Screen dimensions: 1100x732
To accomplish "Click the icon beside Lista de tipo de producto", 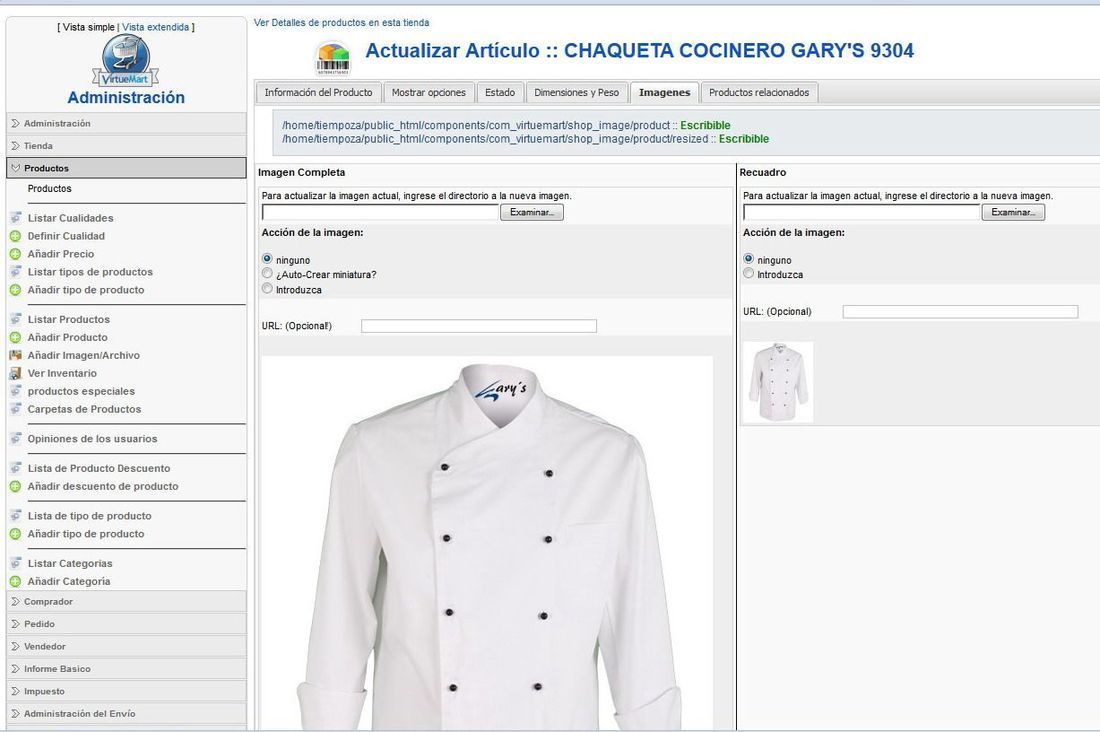I will pyautogui.click(x=15, y=516).
